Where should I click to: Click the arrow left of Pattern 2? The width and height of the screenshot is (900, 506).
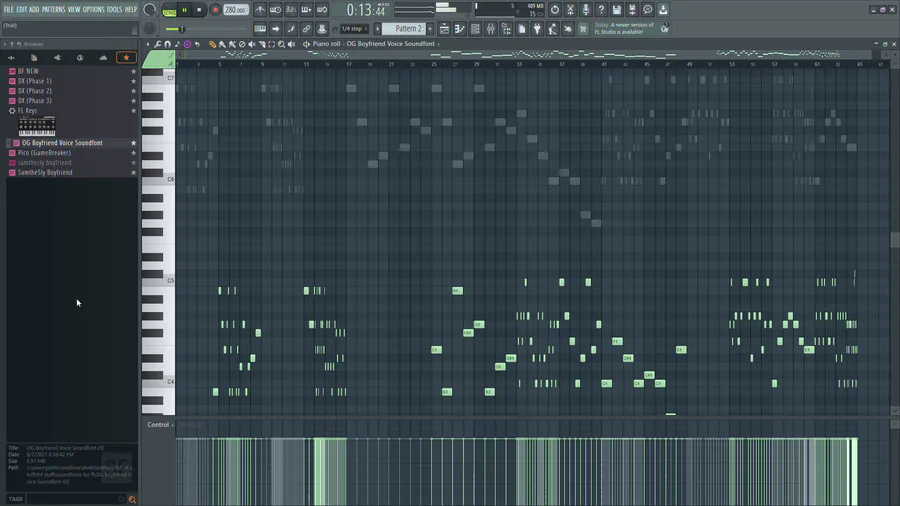(378, 29)
